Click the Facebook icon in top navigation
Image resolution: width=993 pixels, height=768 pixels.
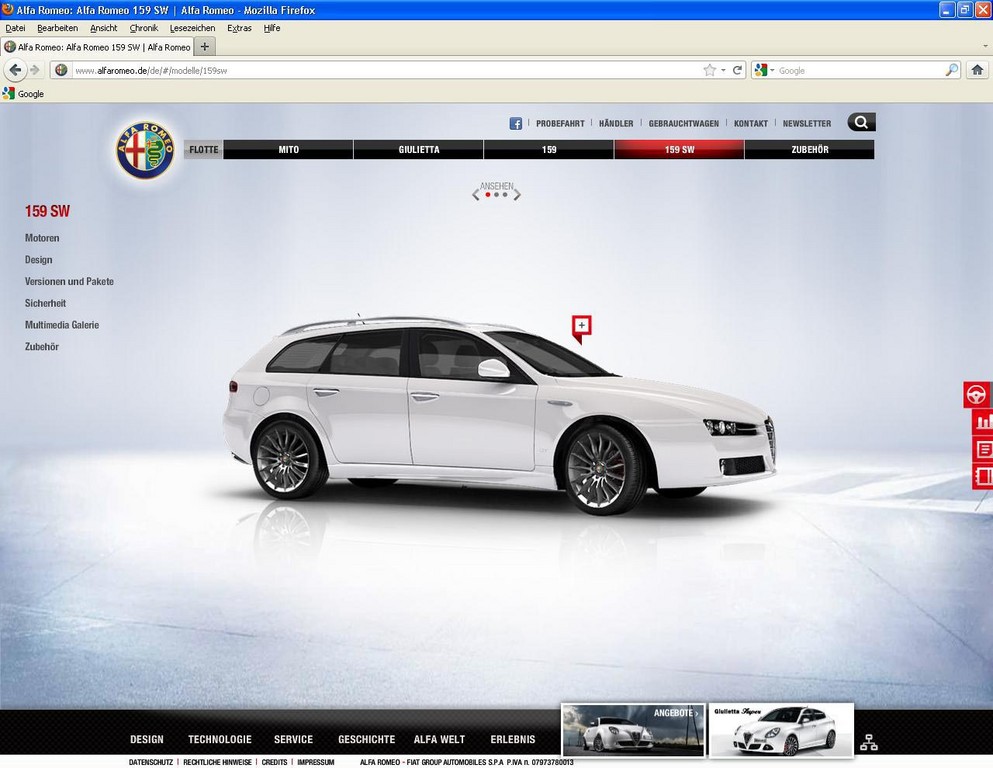click(x=515, y=123)
